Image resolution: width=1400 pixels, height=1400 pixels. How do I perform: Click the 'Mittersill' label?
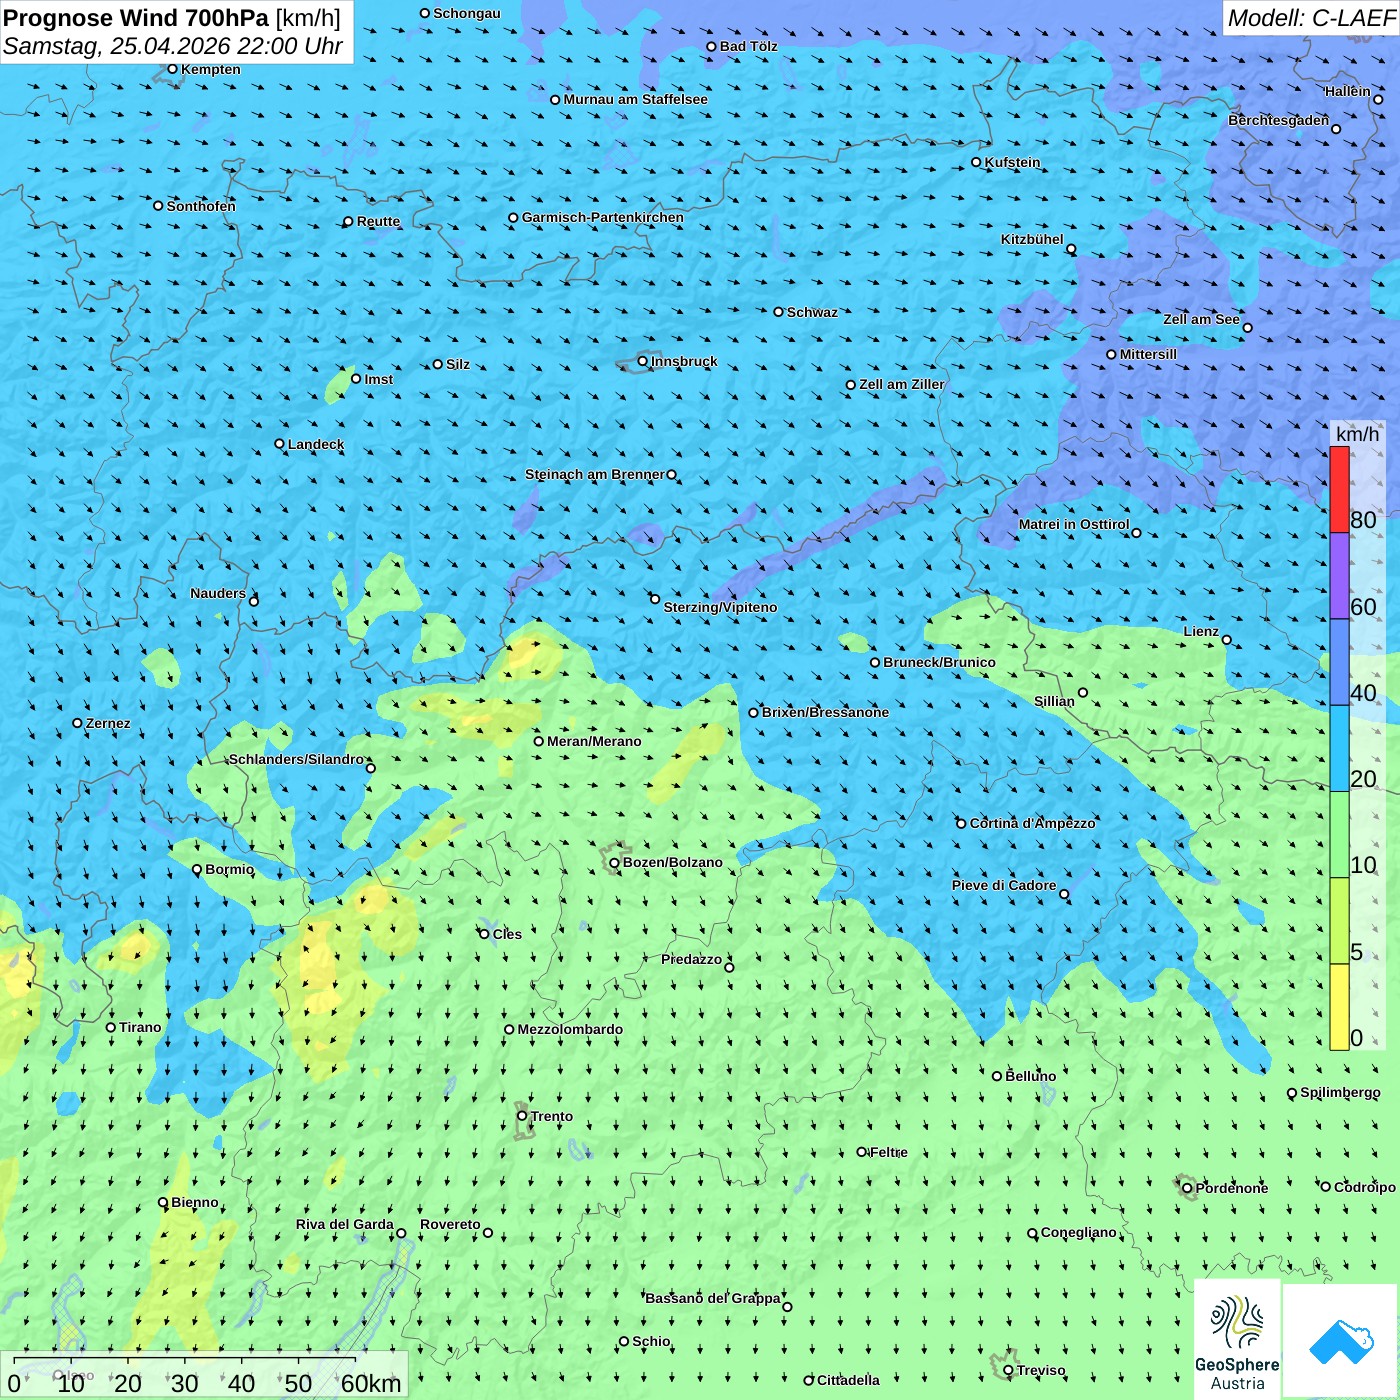pos(1148,354)
